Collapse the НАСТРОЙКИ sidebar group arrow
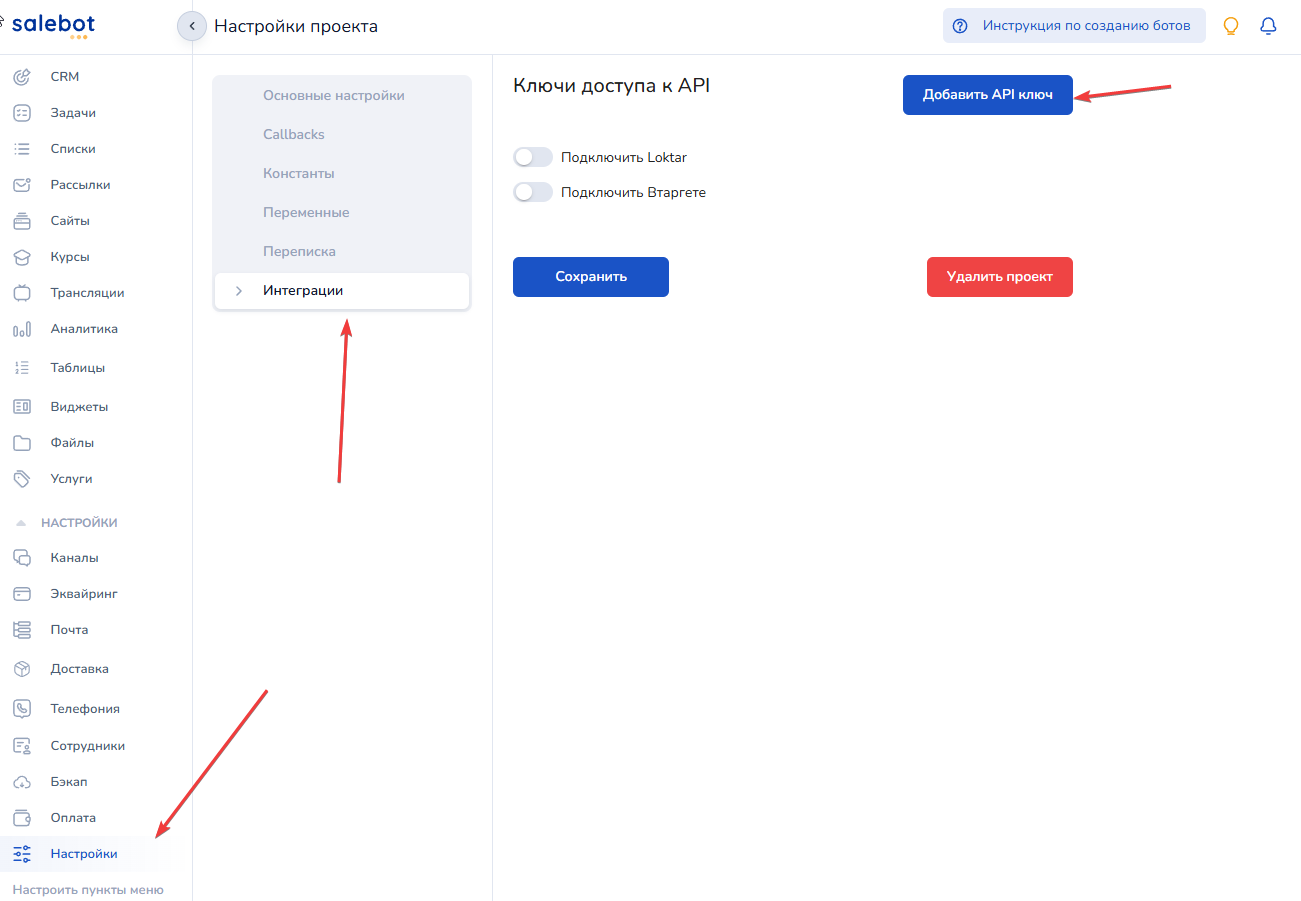Viewport: 1301px width, 901px height. click(x=21, y=523)
